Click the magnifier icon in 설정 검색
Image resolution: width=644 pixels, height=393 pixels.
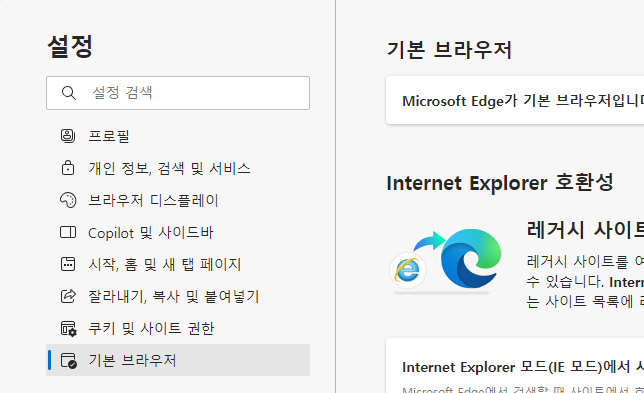pos(69,93)
